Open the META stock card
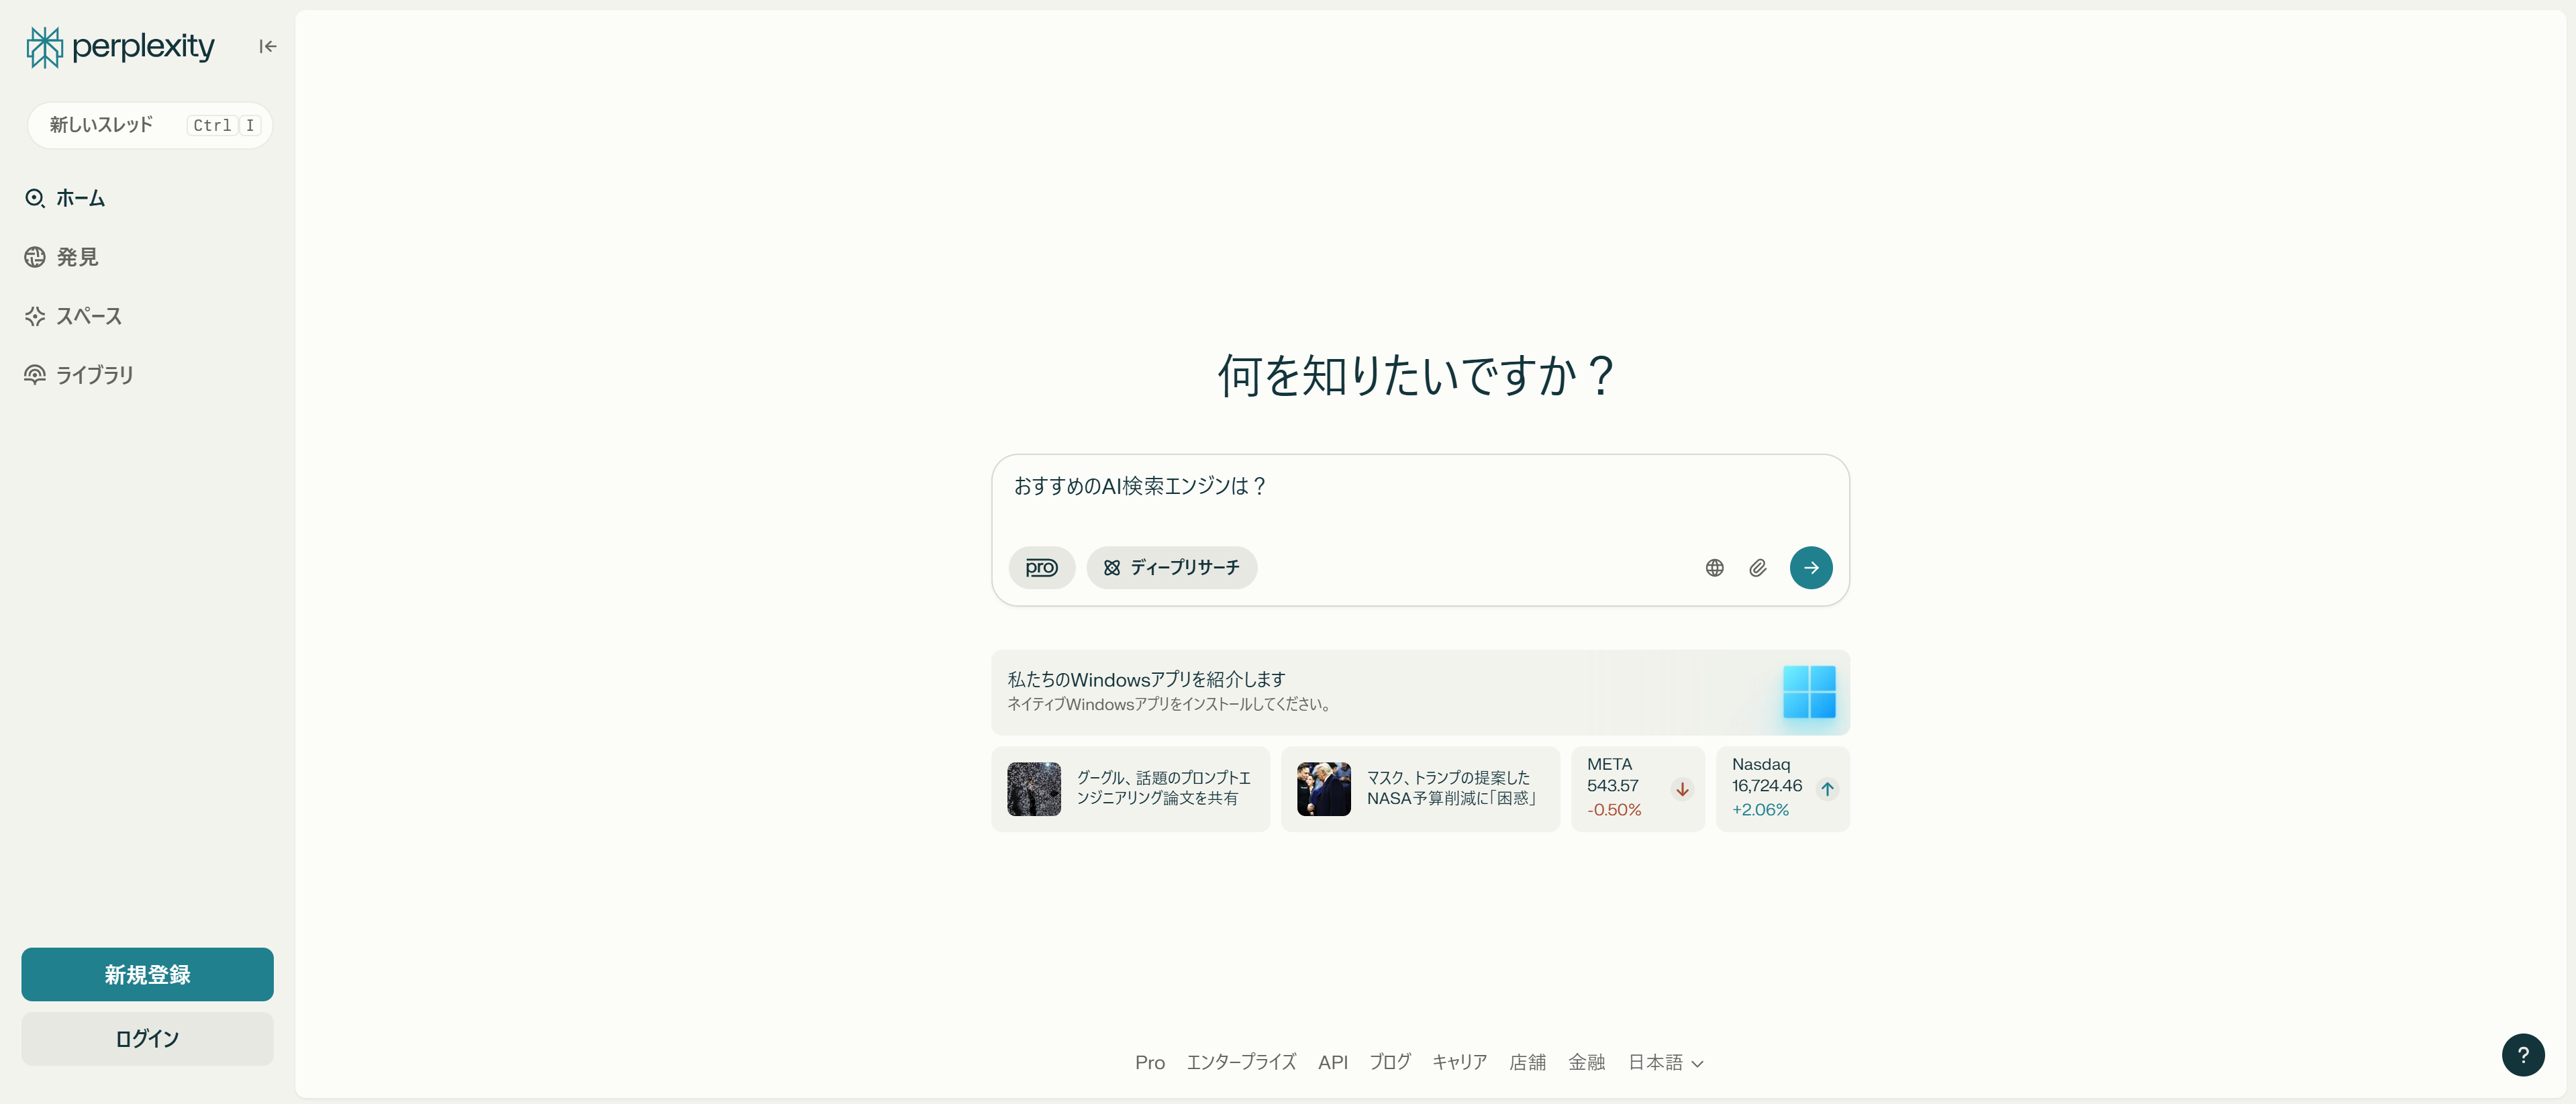The width and height of the screenshot is (2576, 1104). (1637, 789)
